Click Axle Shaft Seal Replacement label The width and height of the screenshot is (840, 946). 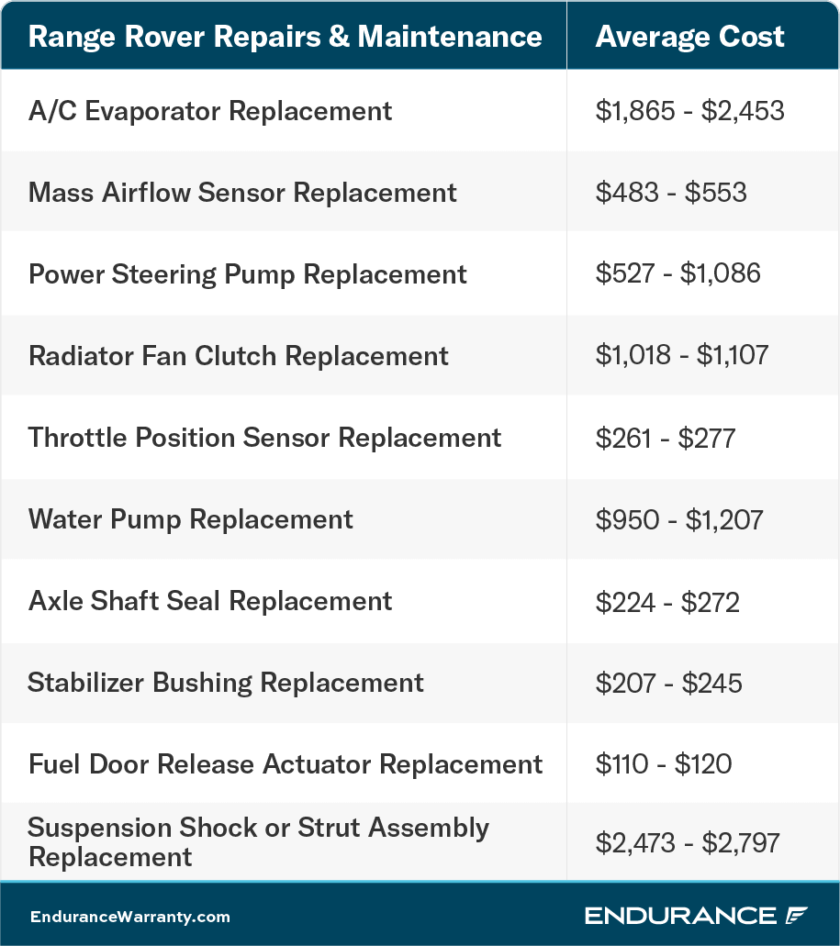click(210, 602)
